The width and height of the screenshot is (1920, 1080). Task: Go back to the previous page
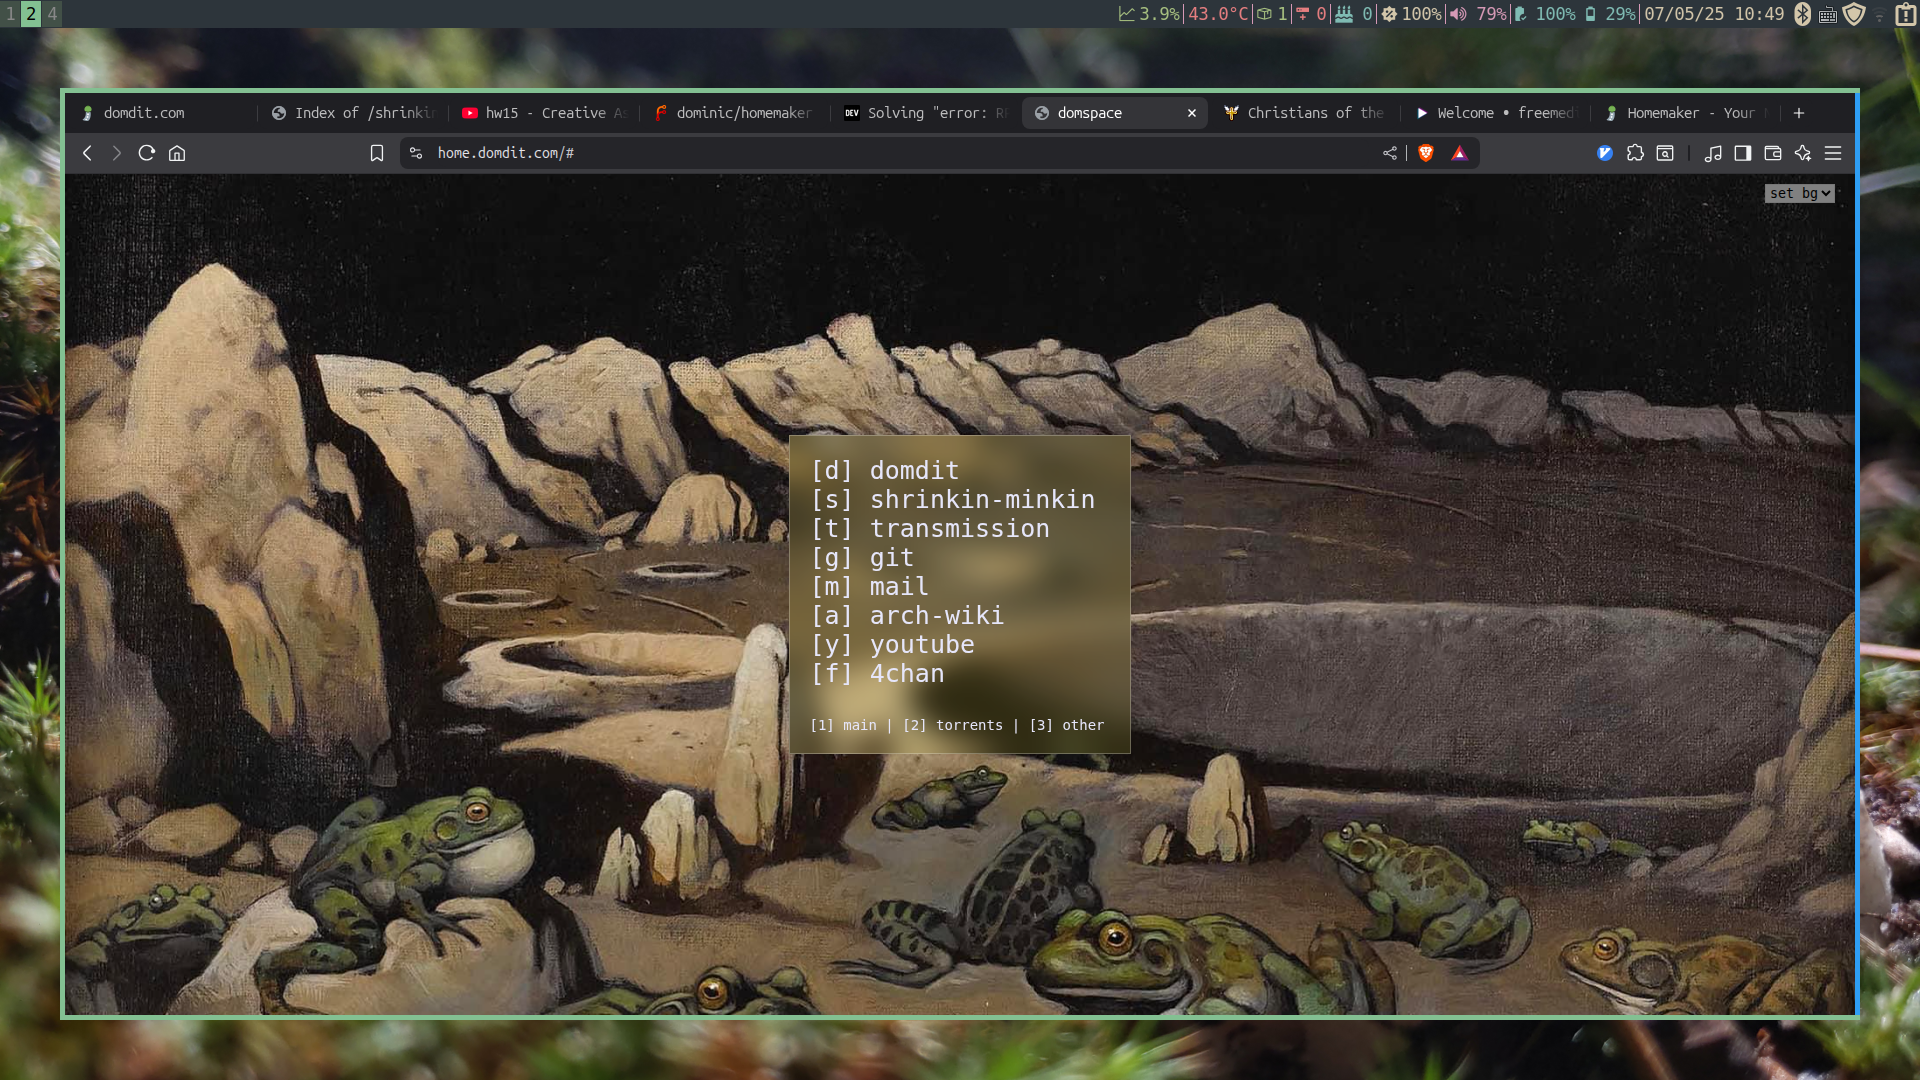(x=87, y=153)
